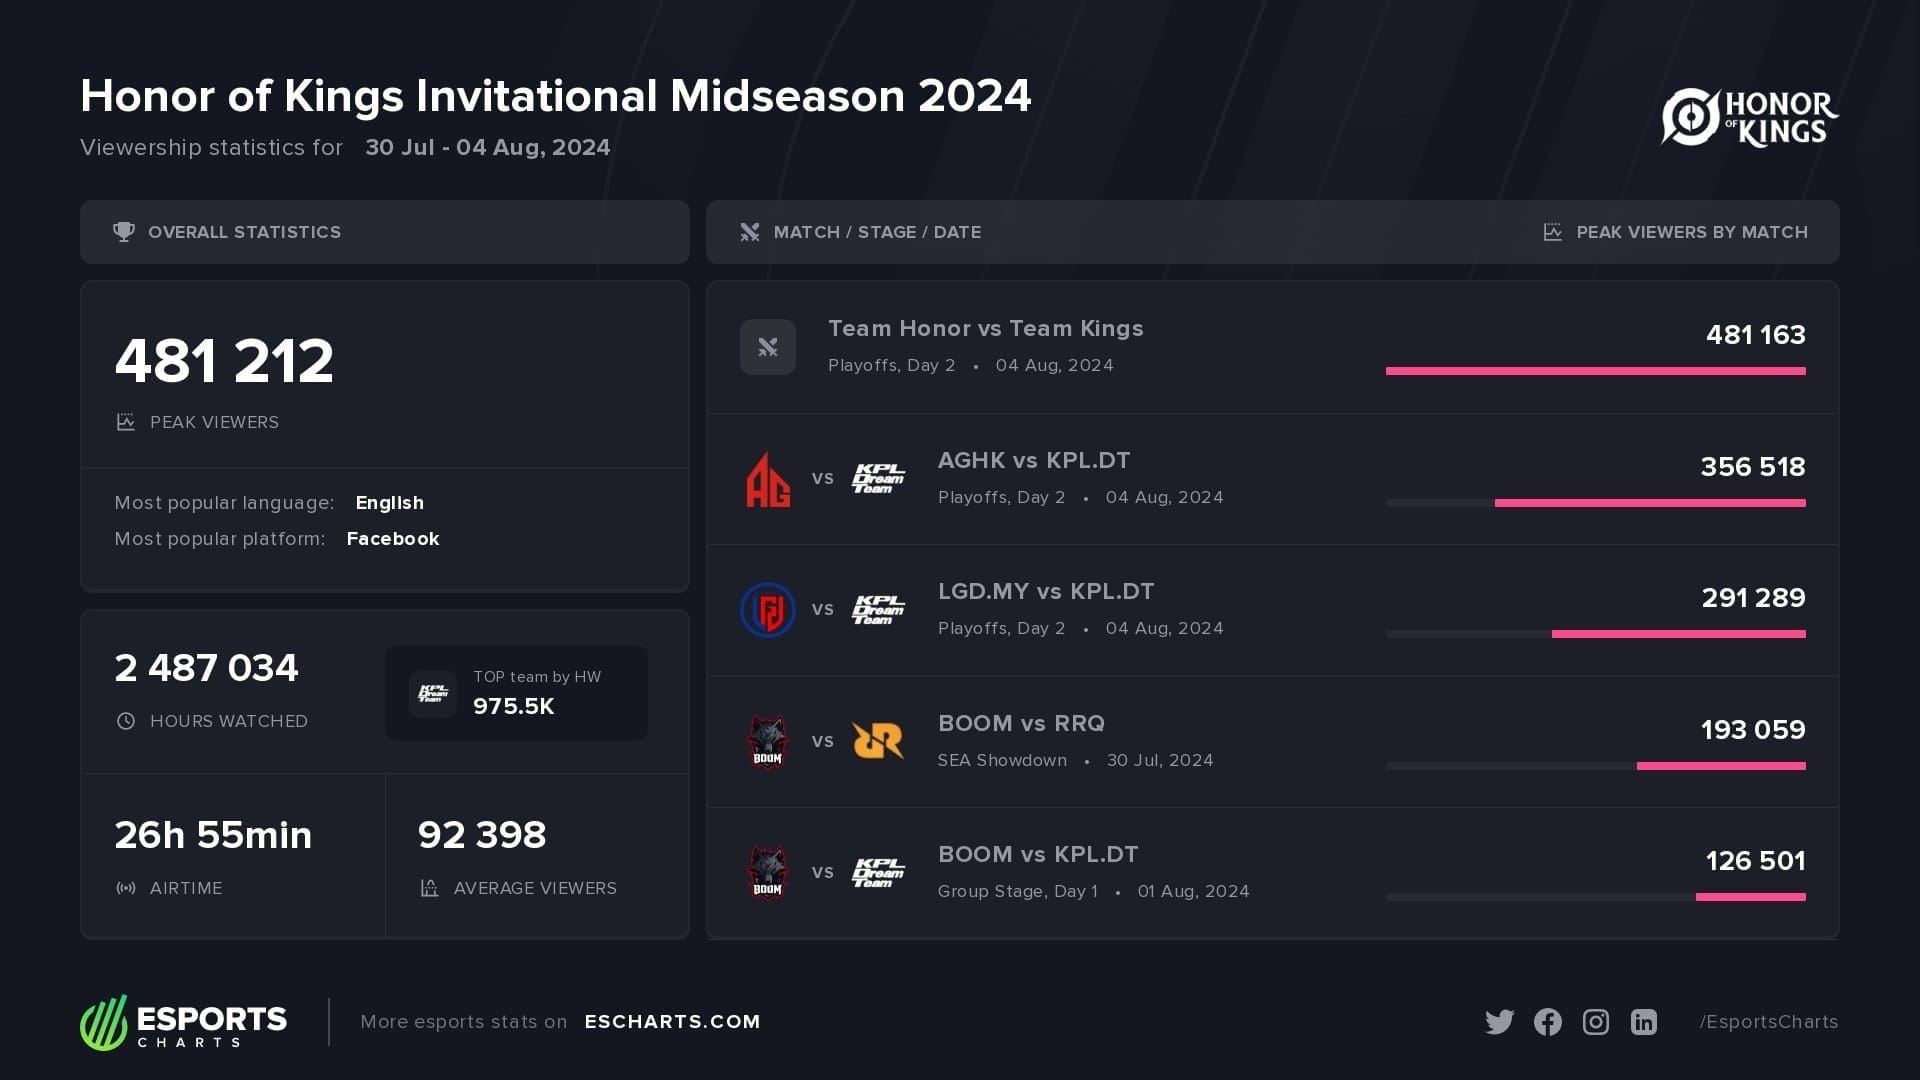
Task: Open the Facebook social icon
Action: pos(1547,1022)
